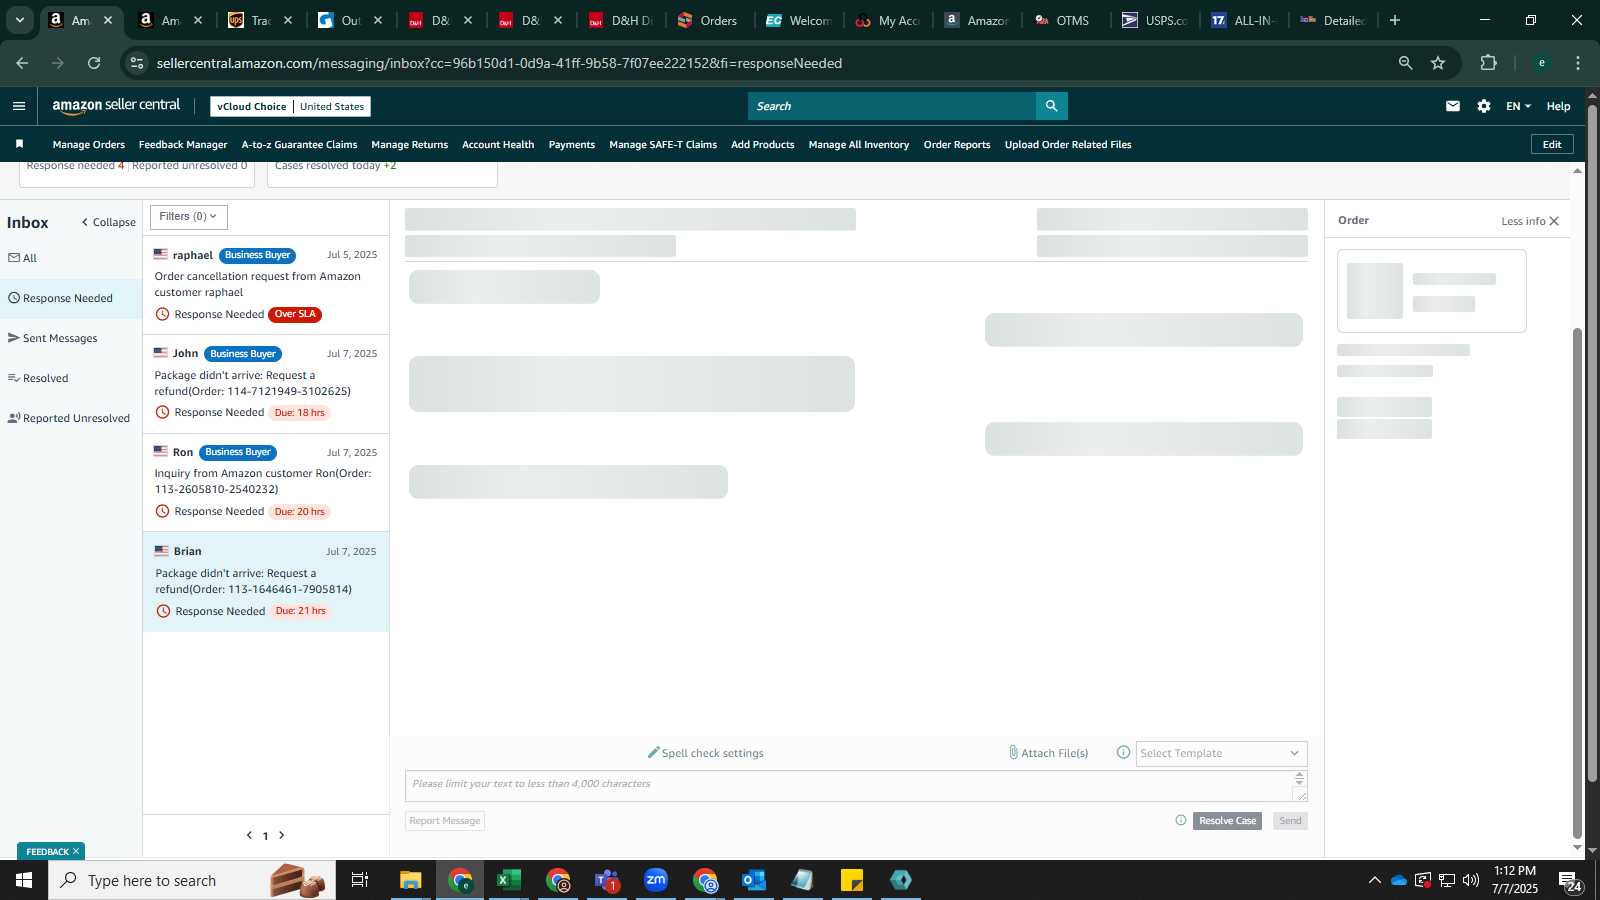Open the buyer messages mail icon
The image size is (1600, 900).
pos(1453,106)
